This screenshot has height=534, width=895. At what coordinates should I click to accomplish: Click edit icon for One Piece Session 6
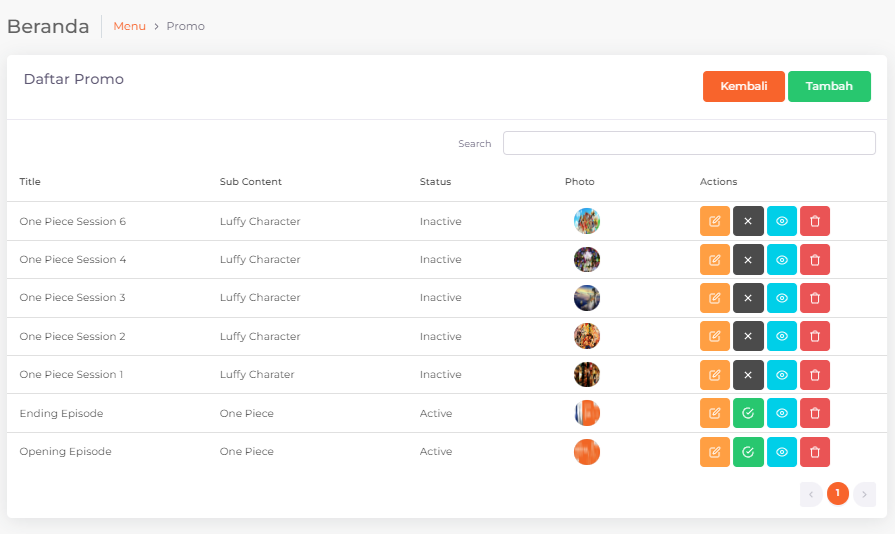coord(714,221)
